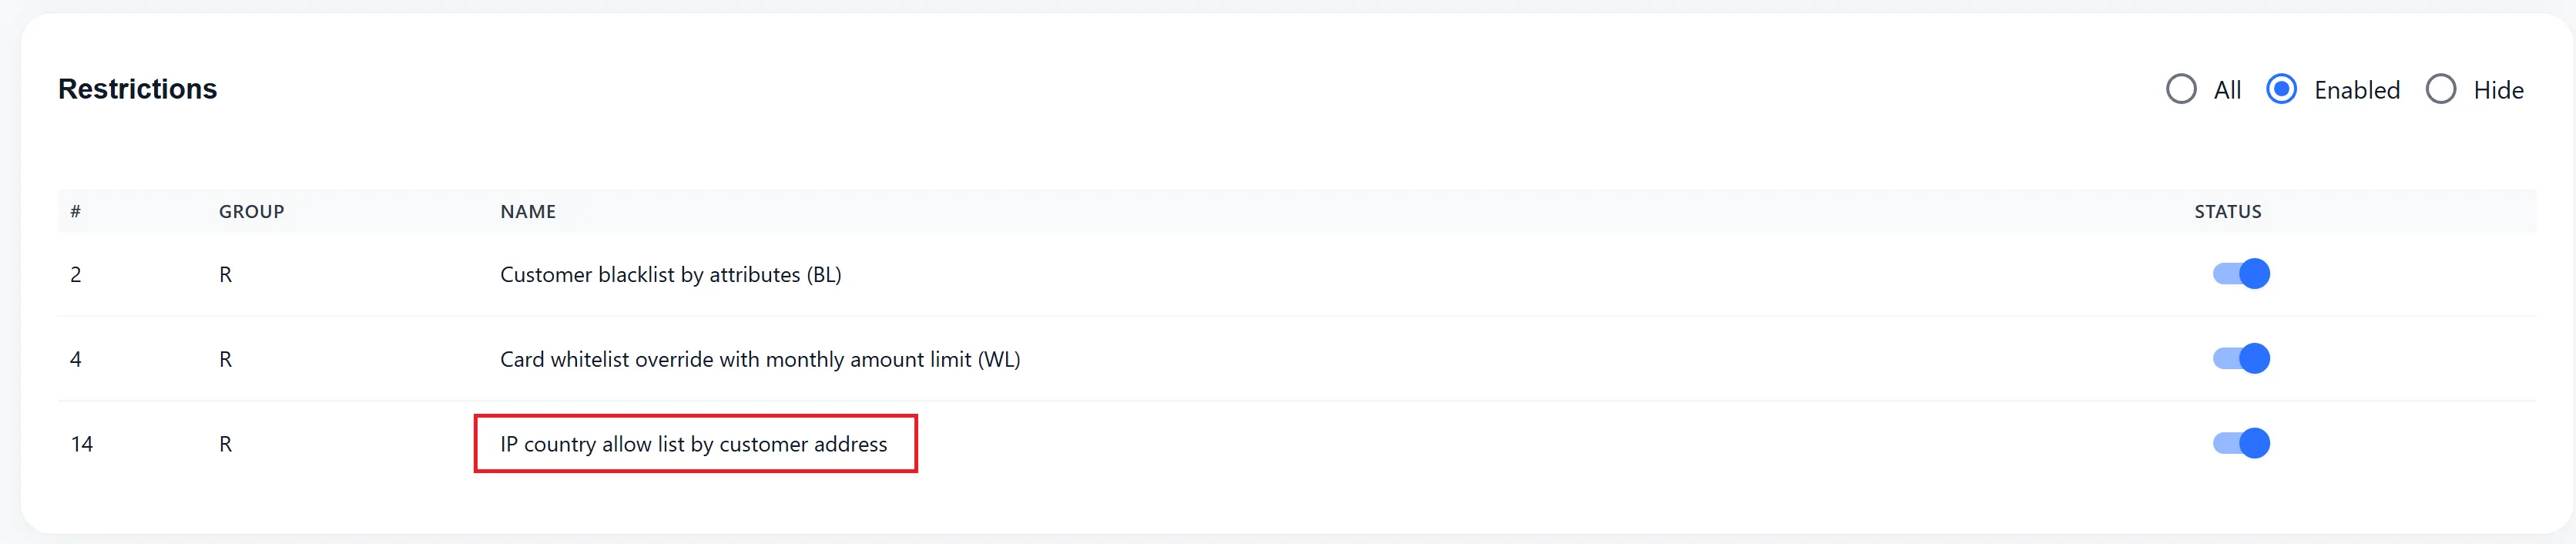The width and height of the screenshot is (2576, 544).
Task: Click group R cell of Customer blacklist row
Action: 225,275
